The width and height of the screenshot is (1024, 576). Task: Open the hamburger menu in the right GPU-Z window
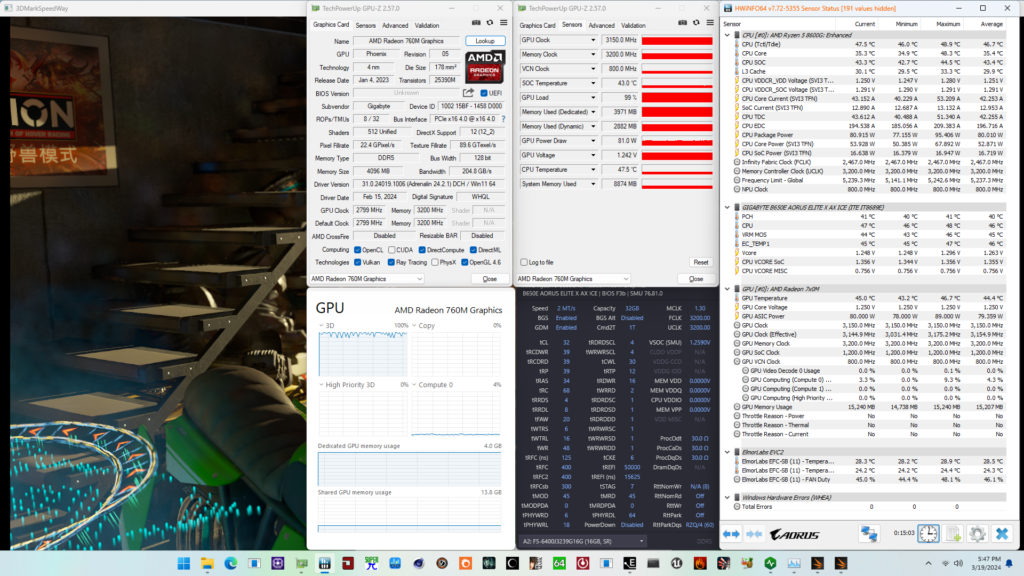click(x=710, y=23)
